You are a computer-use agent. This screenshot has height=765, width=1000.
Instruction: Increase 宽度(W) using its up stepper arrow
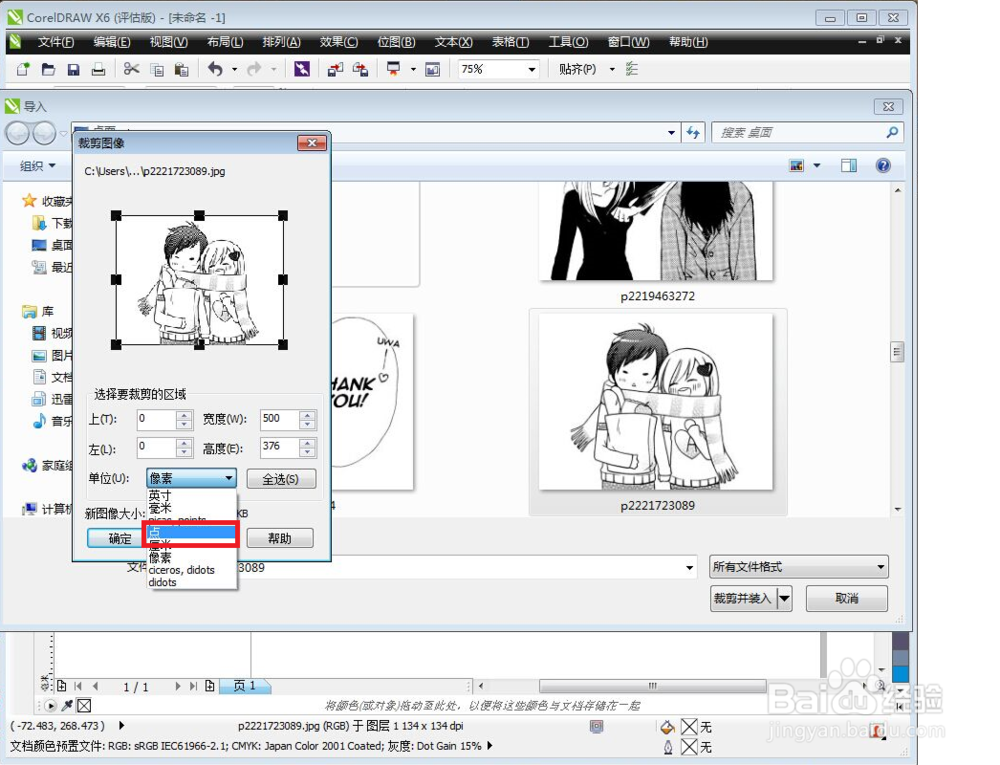tap(309, 415)
